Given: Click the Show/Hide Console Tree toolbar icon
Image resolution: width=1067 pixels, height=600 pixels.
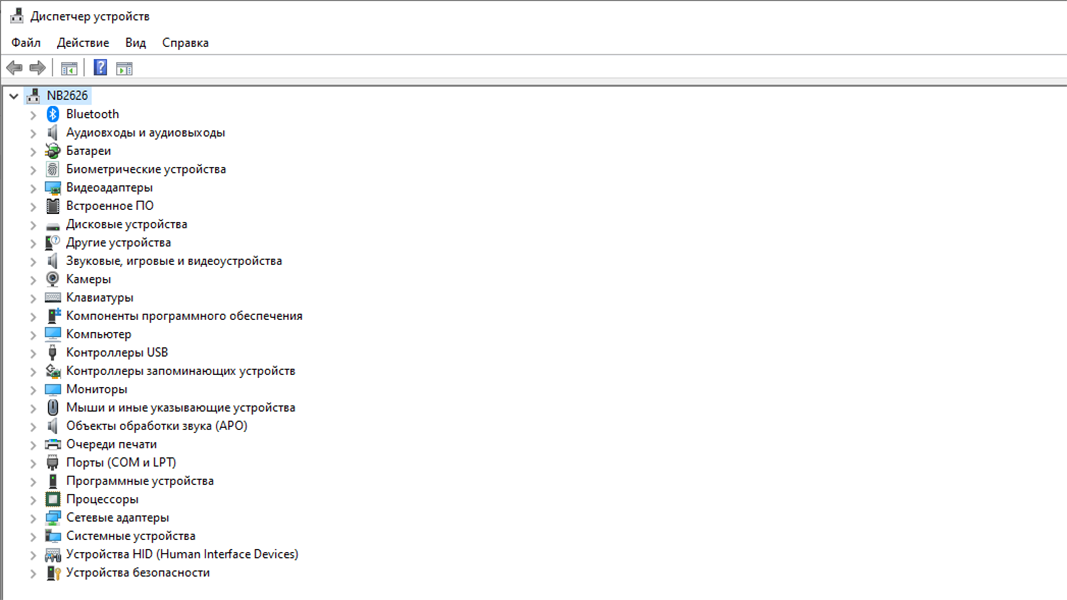Looking at the screenshot, I should click(x=69, y=68).
